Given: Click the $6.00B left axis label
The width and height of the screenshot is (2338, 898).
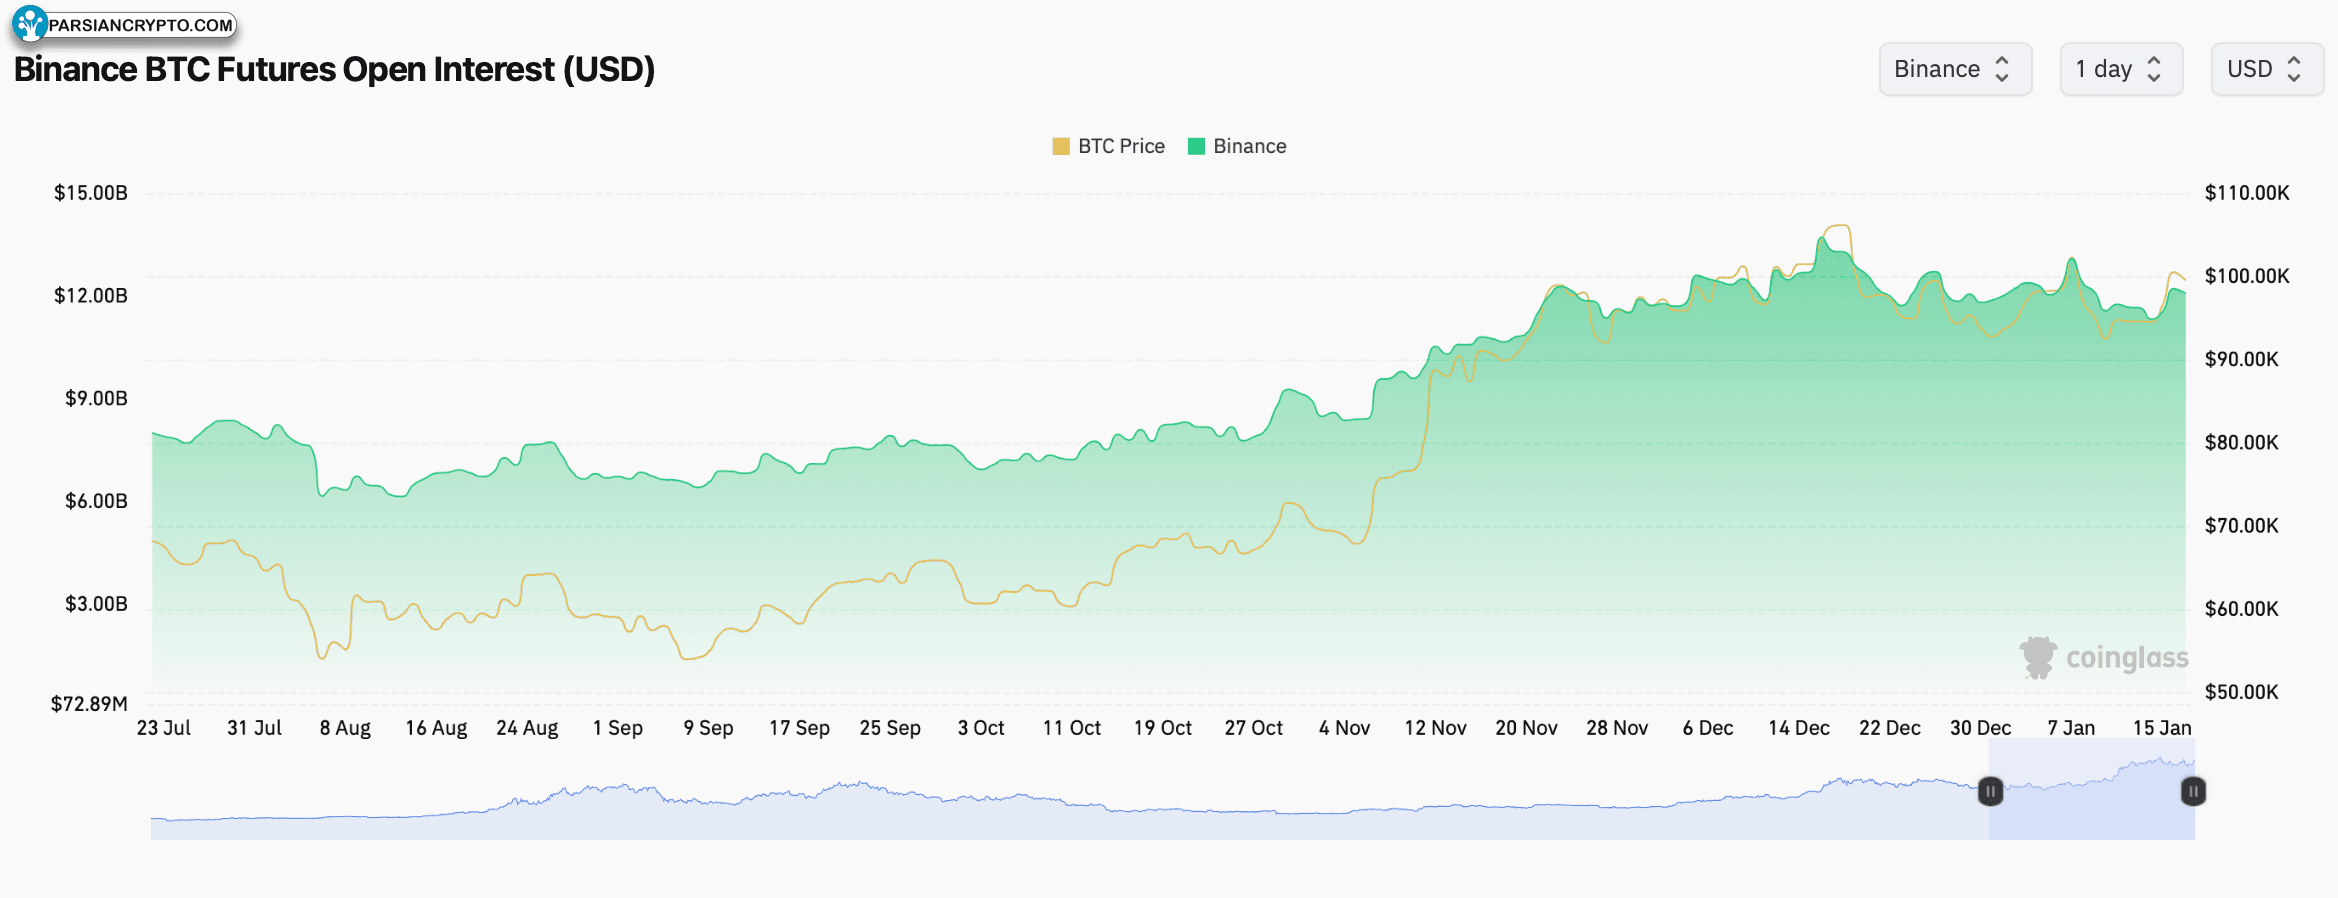Looking at the screenshot, I should tap(96, 501).
